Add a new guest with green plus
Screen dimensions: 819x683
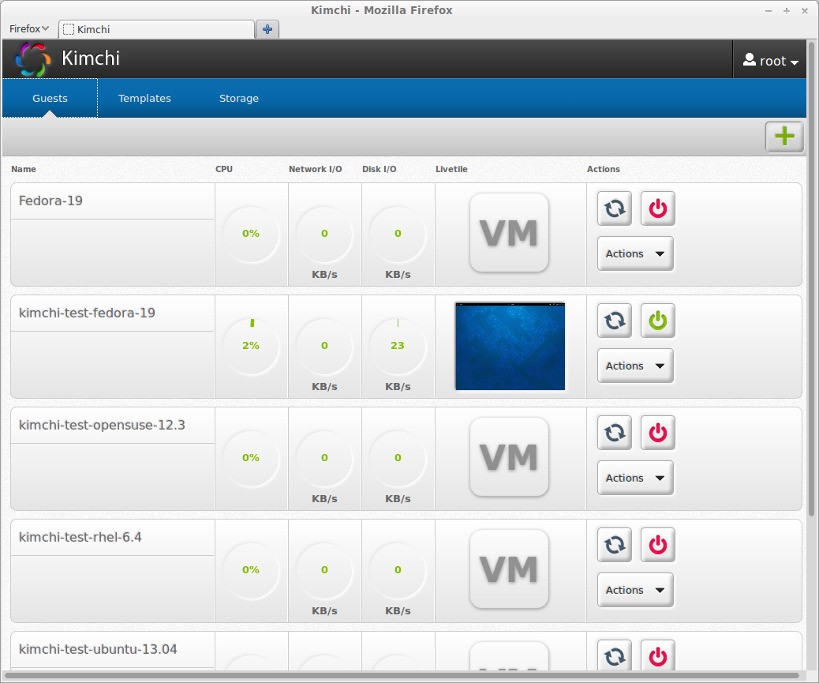click(x=784, y=137)
